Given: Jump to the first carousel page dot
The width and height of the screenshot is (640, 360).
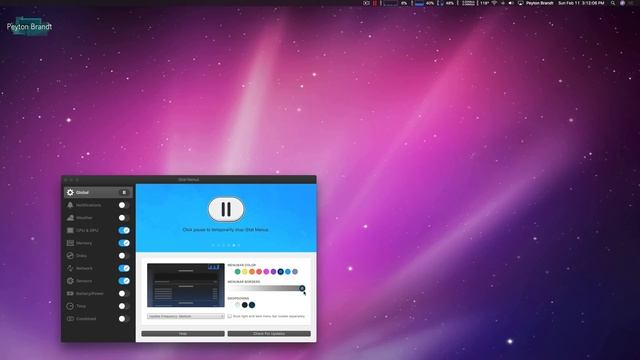Looking at the screenshot, I should (x=213, y=245).
